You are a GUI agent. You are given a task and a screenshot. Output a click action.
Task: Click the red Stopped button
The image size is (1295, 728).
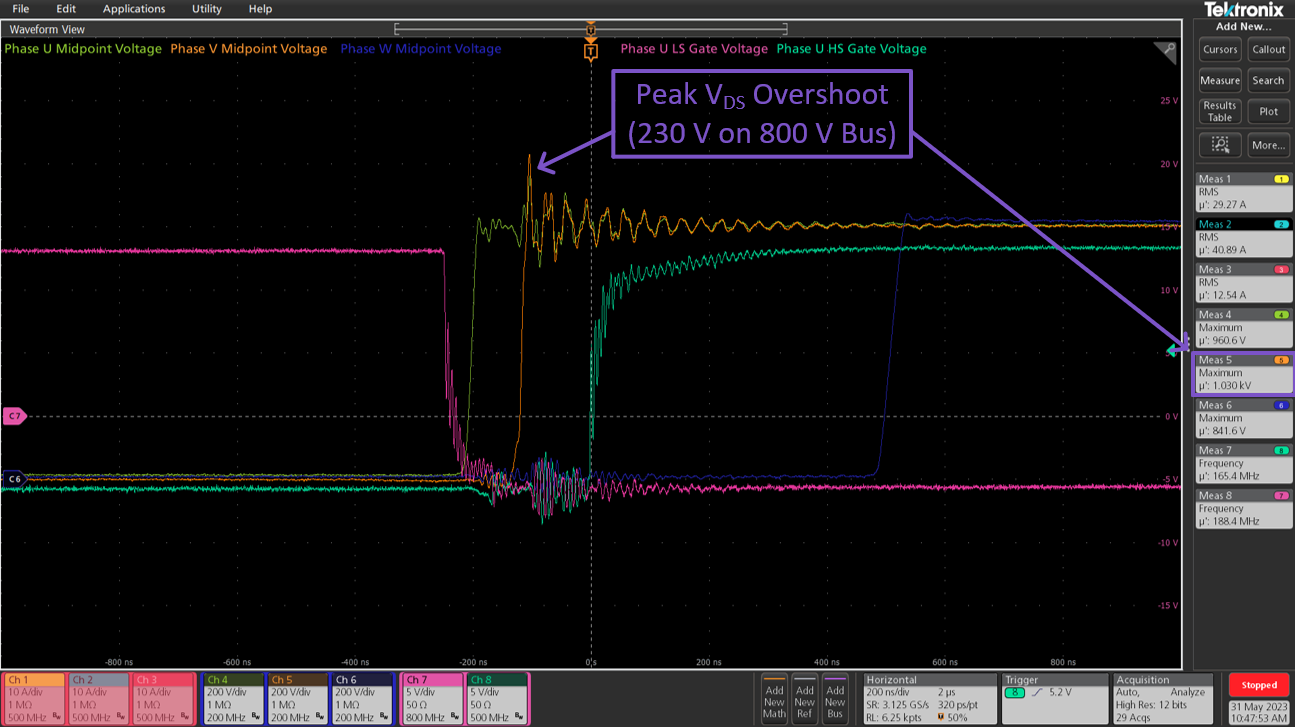[x=1259, y=685]
